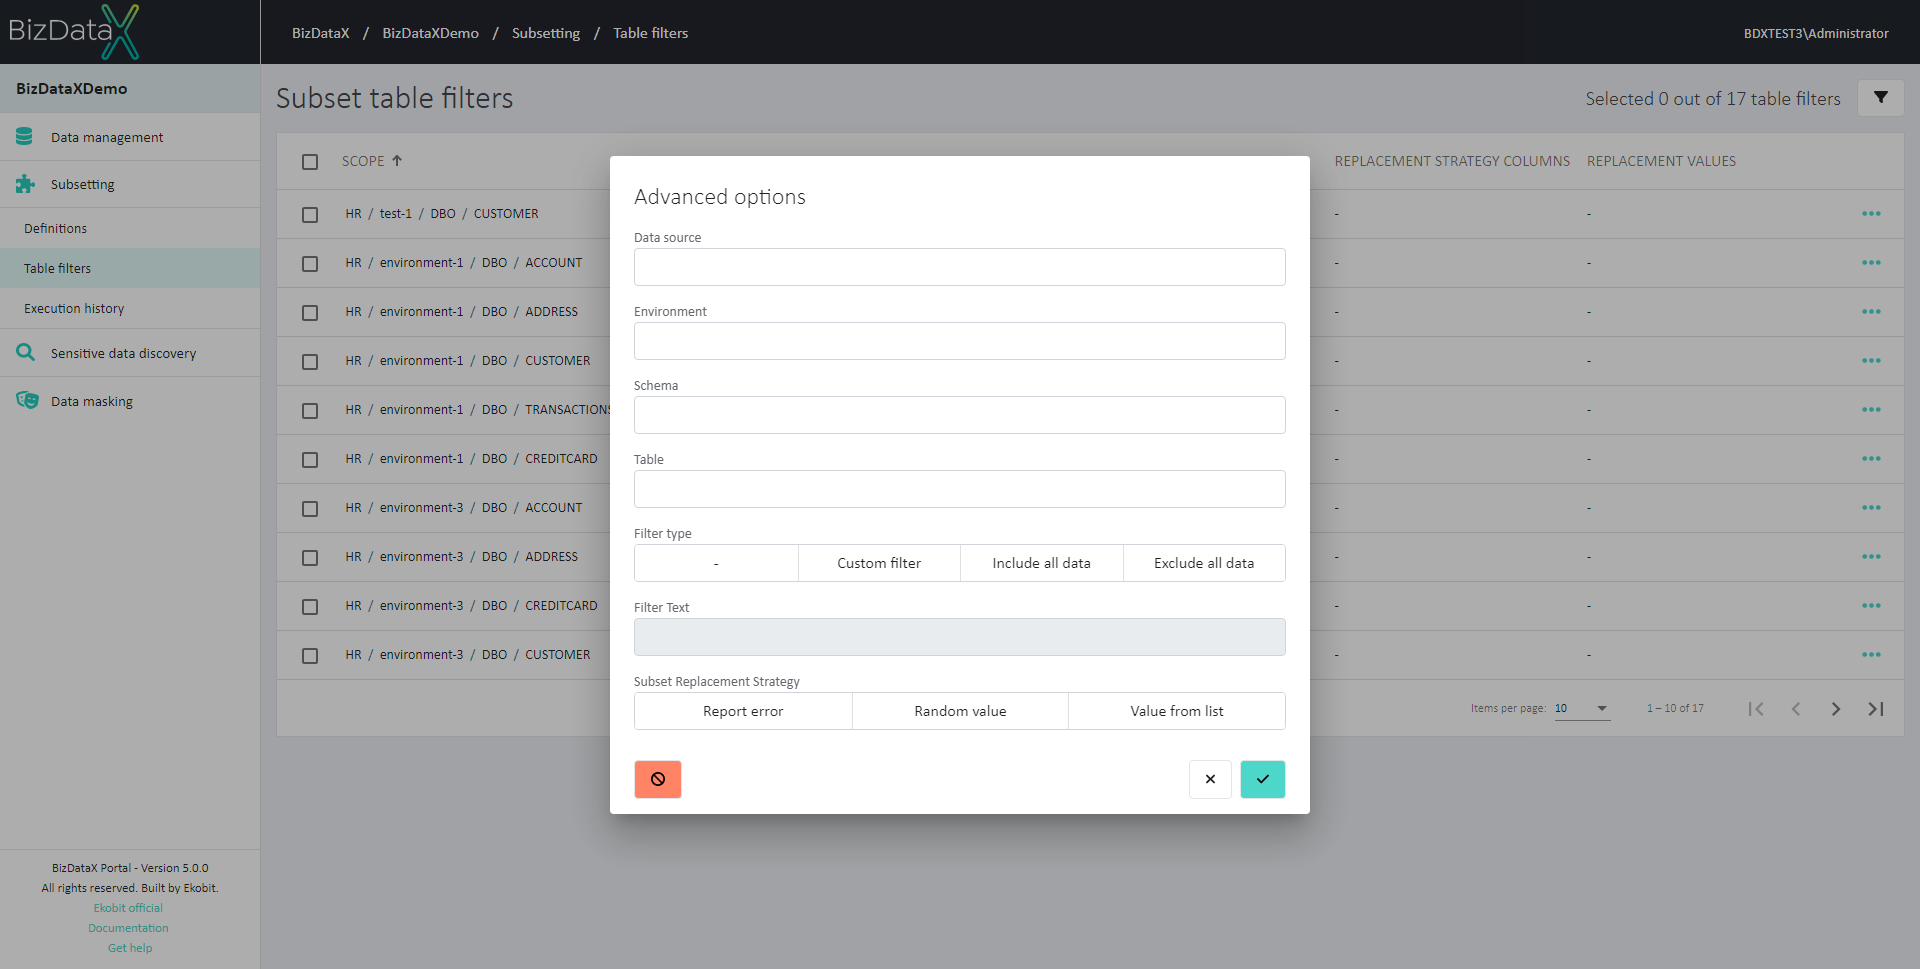1920x969 pixels.
Task: Choose Include all data filter type
Action: click(1041, 563)
